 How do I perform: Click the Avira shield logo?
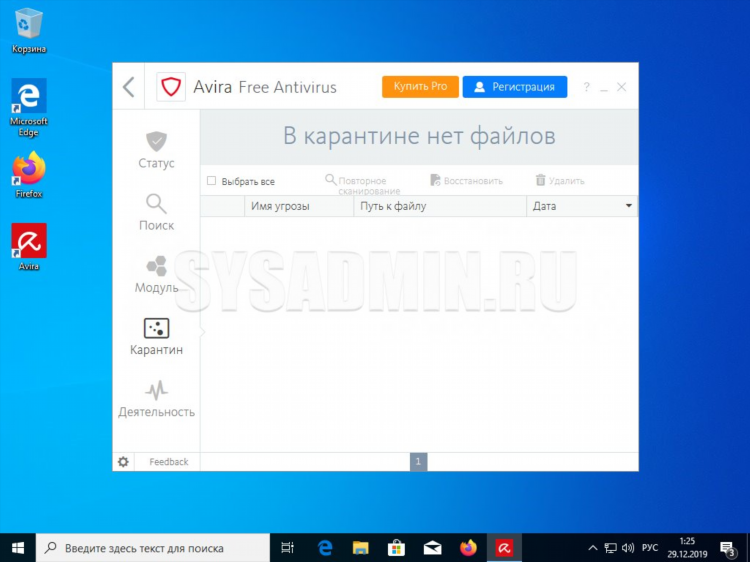171,87
